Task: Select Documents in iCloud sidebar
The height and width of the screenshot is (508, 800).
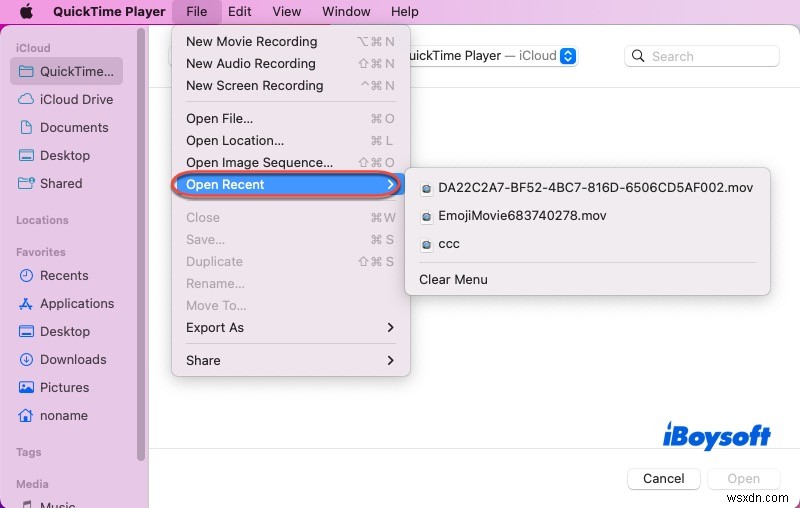Action: tap(66, 128)
